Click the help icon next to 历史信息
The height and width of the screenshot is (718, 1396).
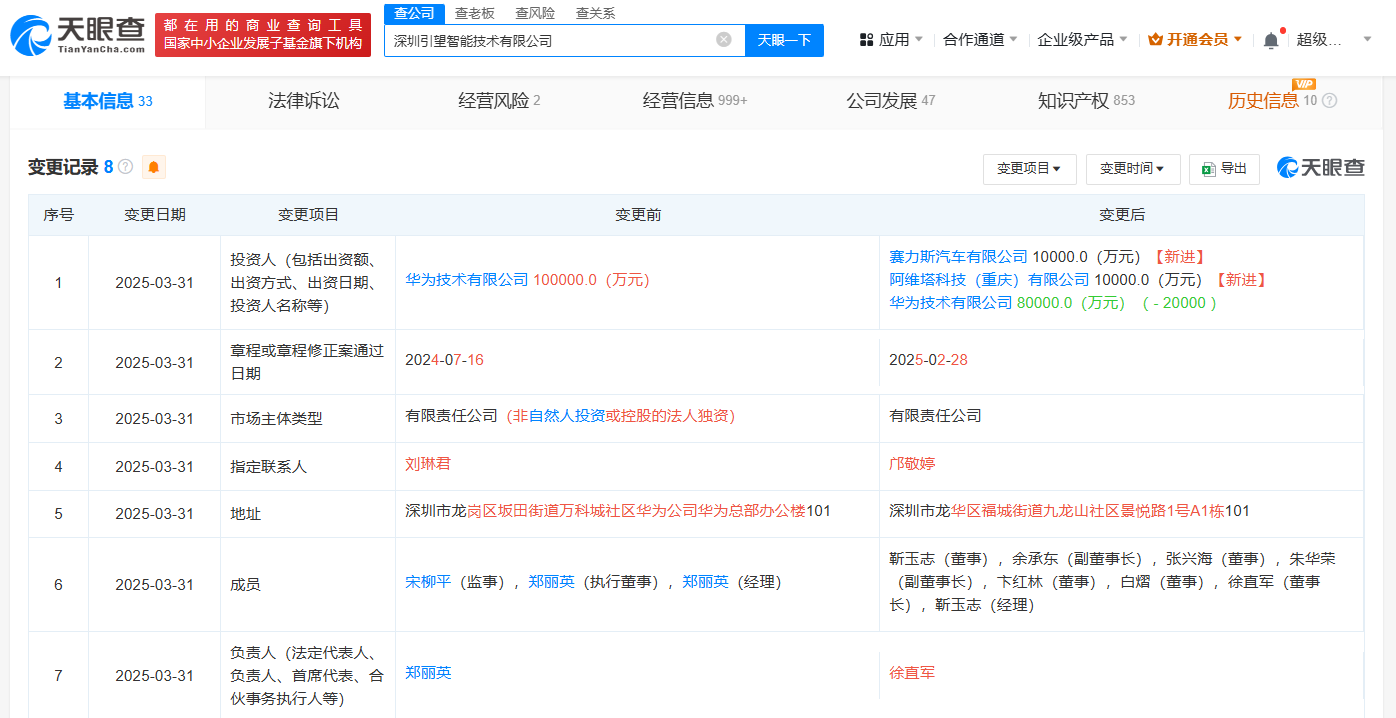[x=1329, y=101]
